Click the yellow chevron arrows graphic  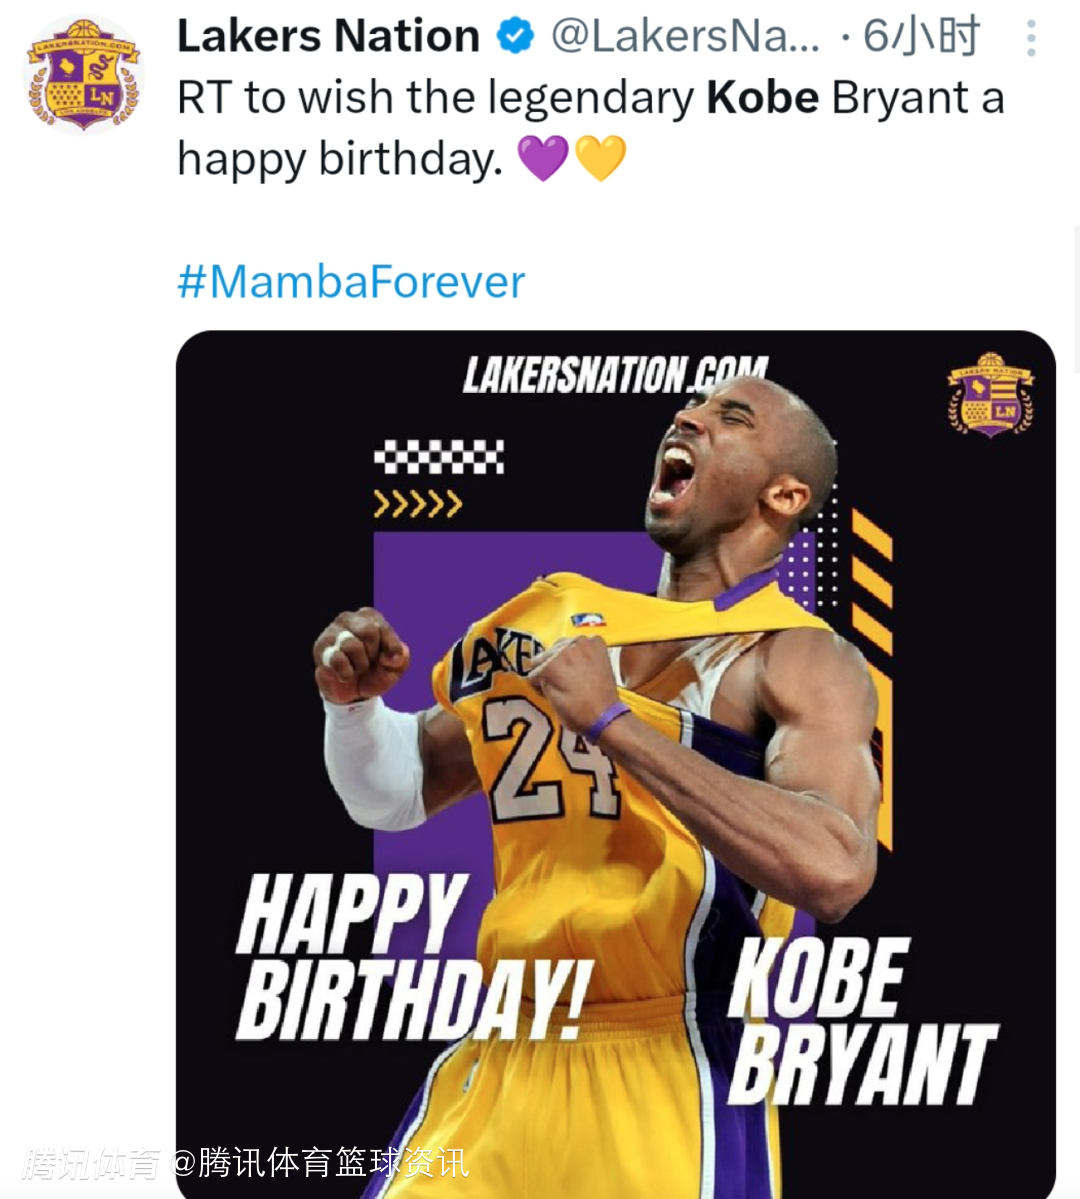(x=417, y=503)
